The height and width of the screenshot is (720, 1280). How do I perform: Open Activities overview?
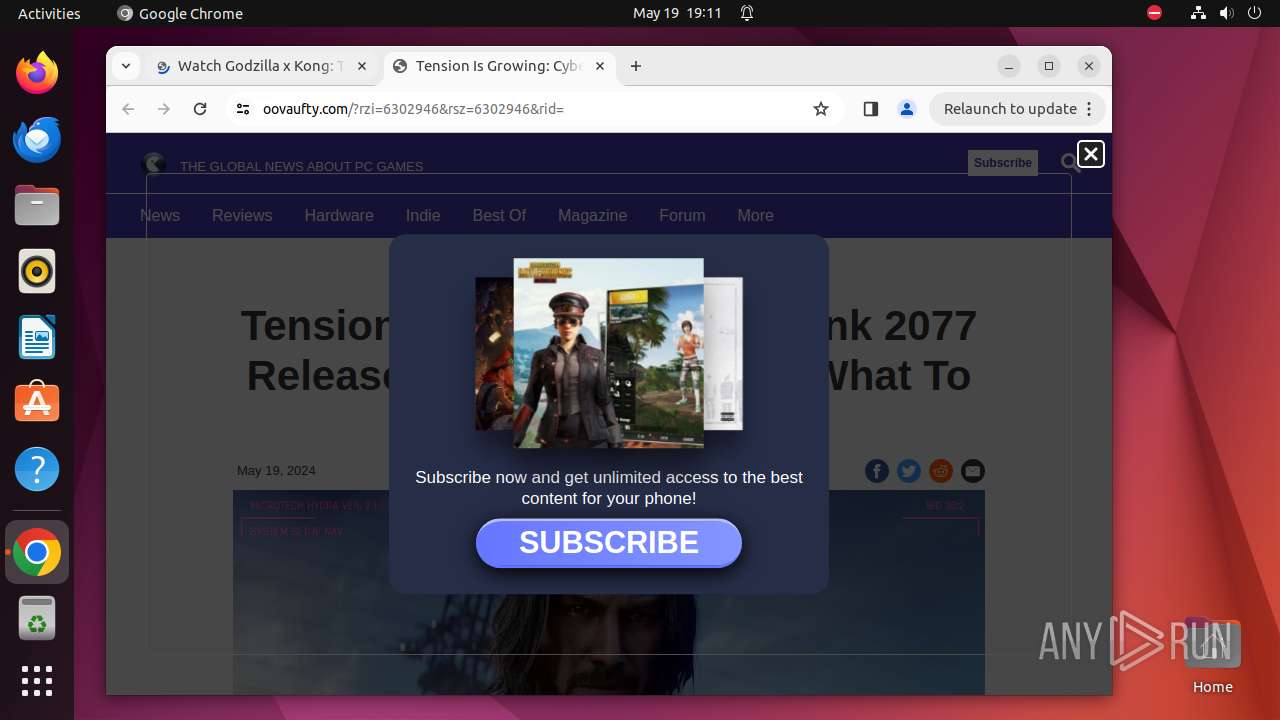(49, 13)
